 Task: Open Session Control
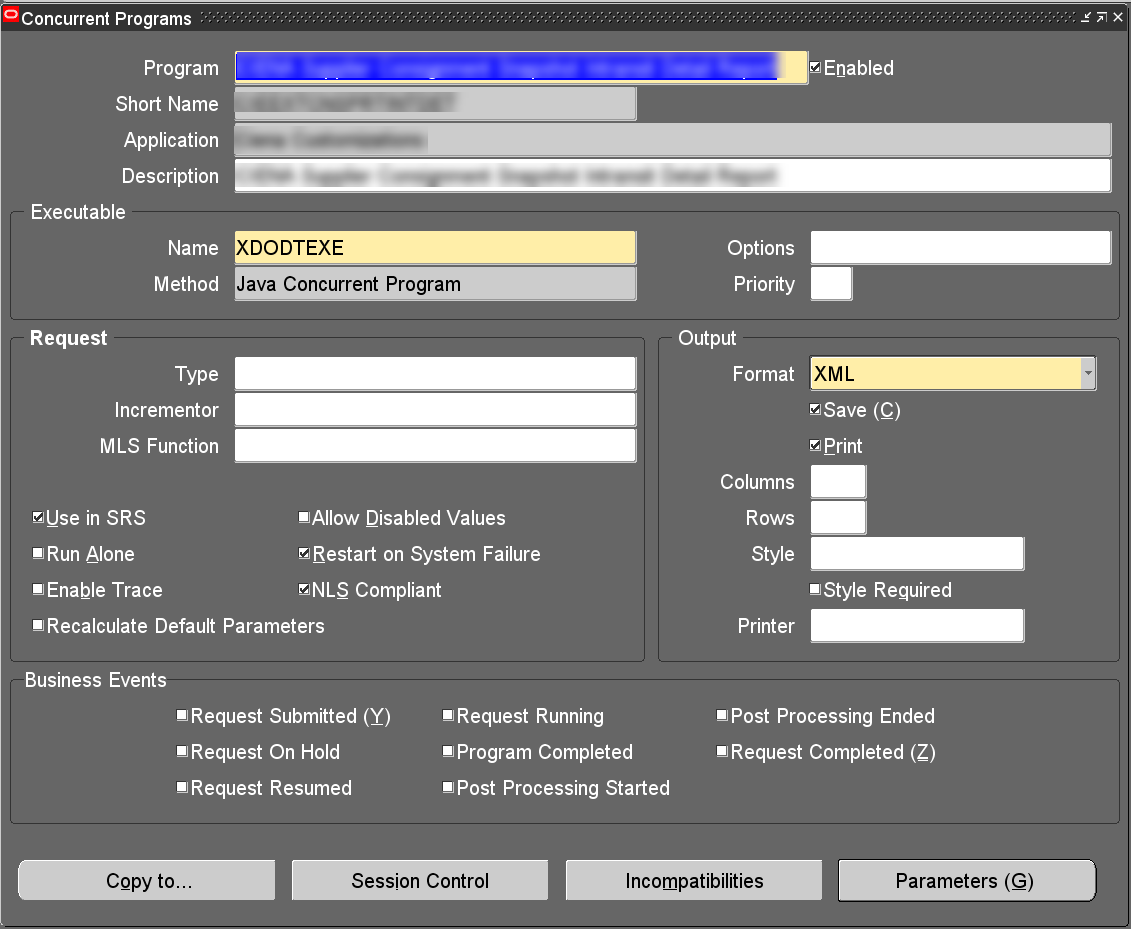pyautogui.click(x=420, y=881)
